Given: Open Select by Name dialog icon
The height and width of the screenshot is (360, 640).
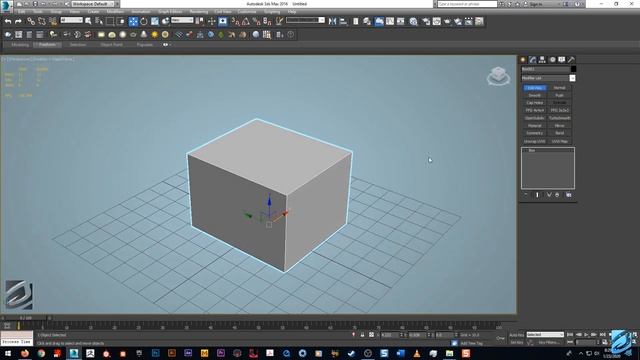Looking at the screenshot, I should [99, 21].
